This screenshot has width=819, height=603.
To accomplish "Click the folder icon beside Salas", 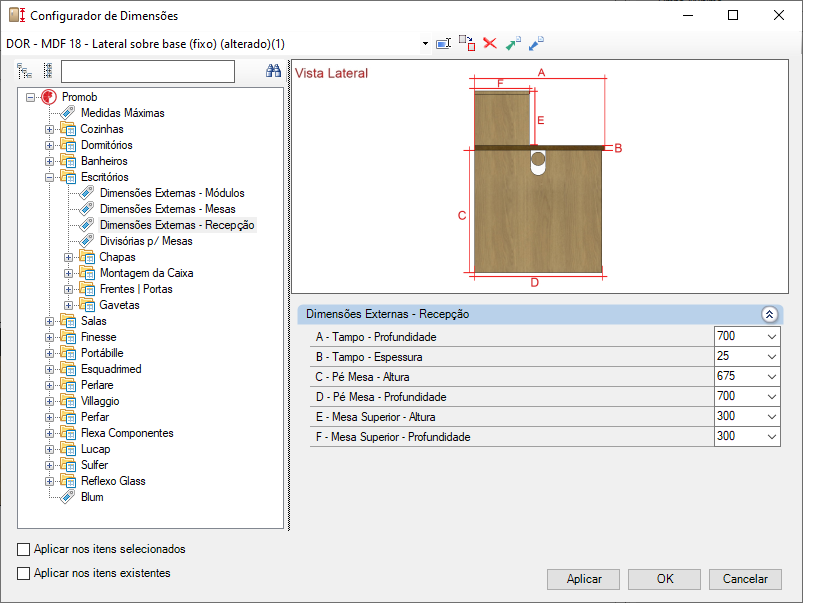I will pos(68,321).
